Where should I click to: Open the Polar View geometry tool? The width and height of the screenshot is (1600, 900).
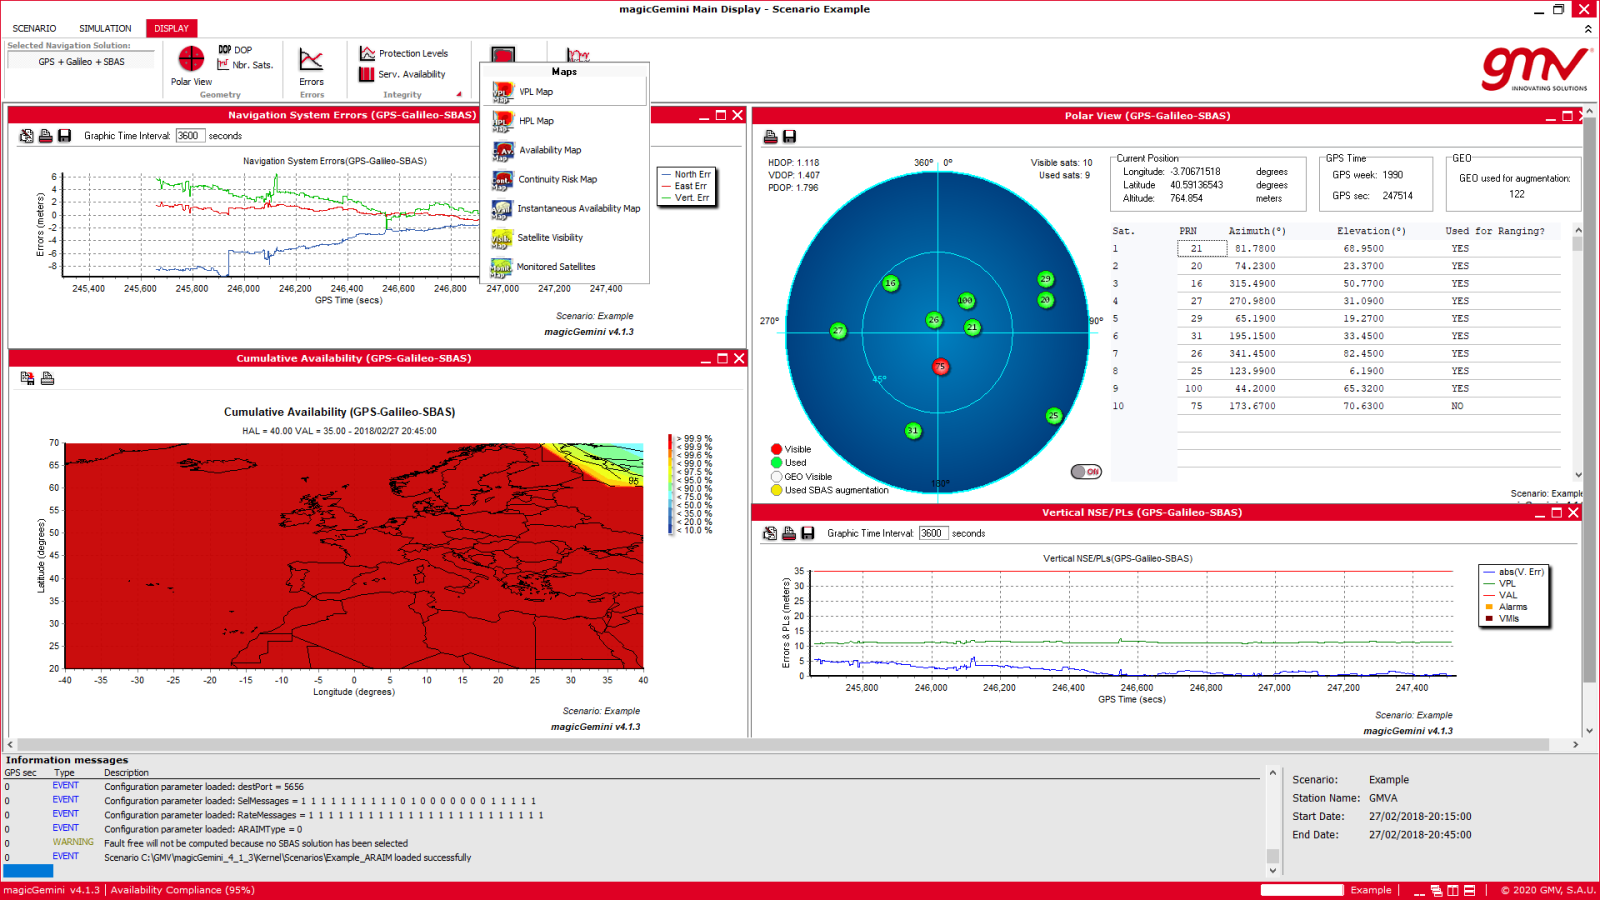tap(191, 66)
